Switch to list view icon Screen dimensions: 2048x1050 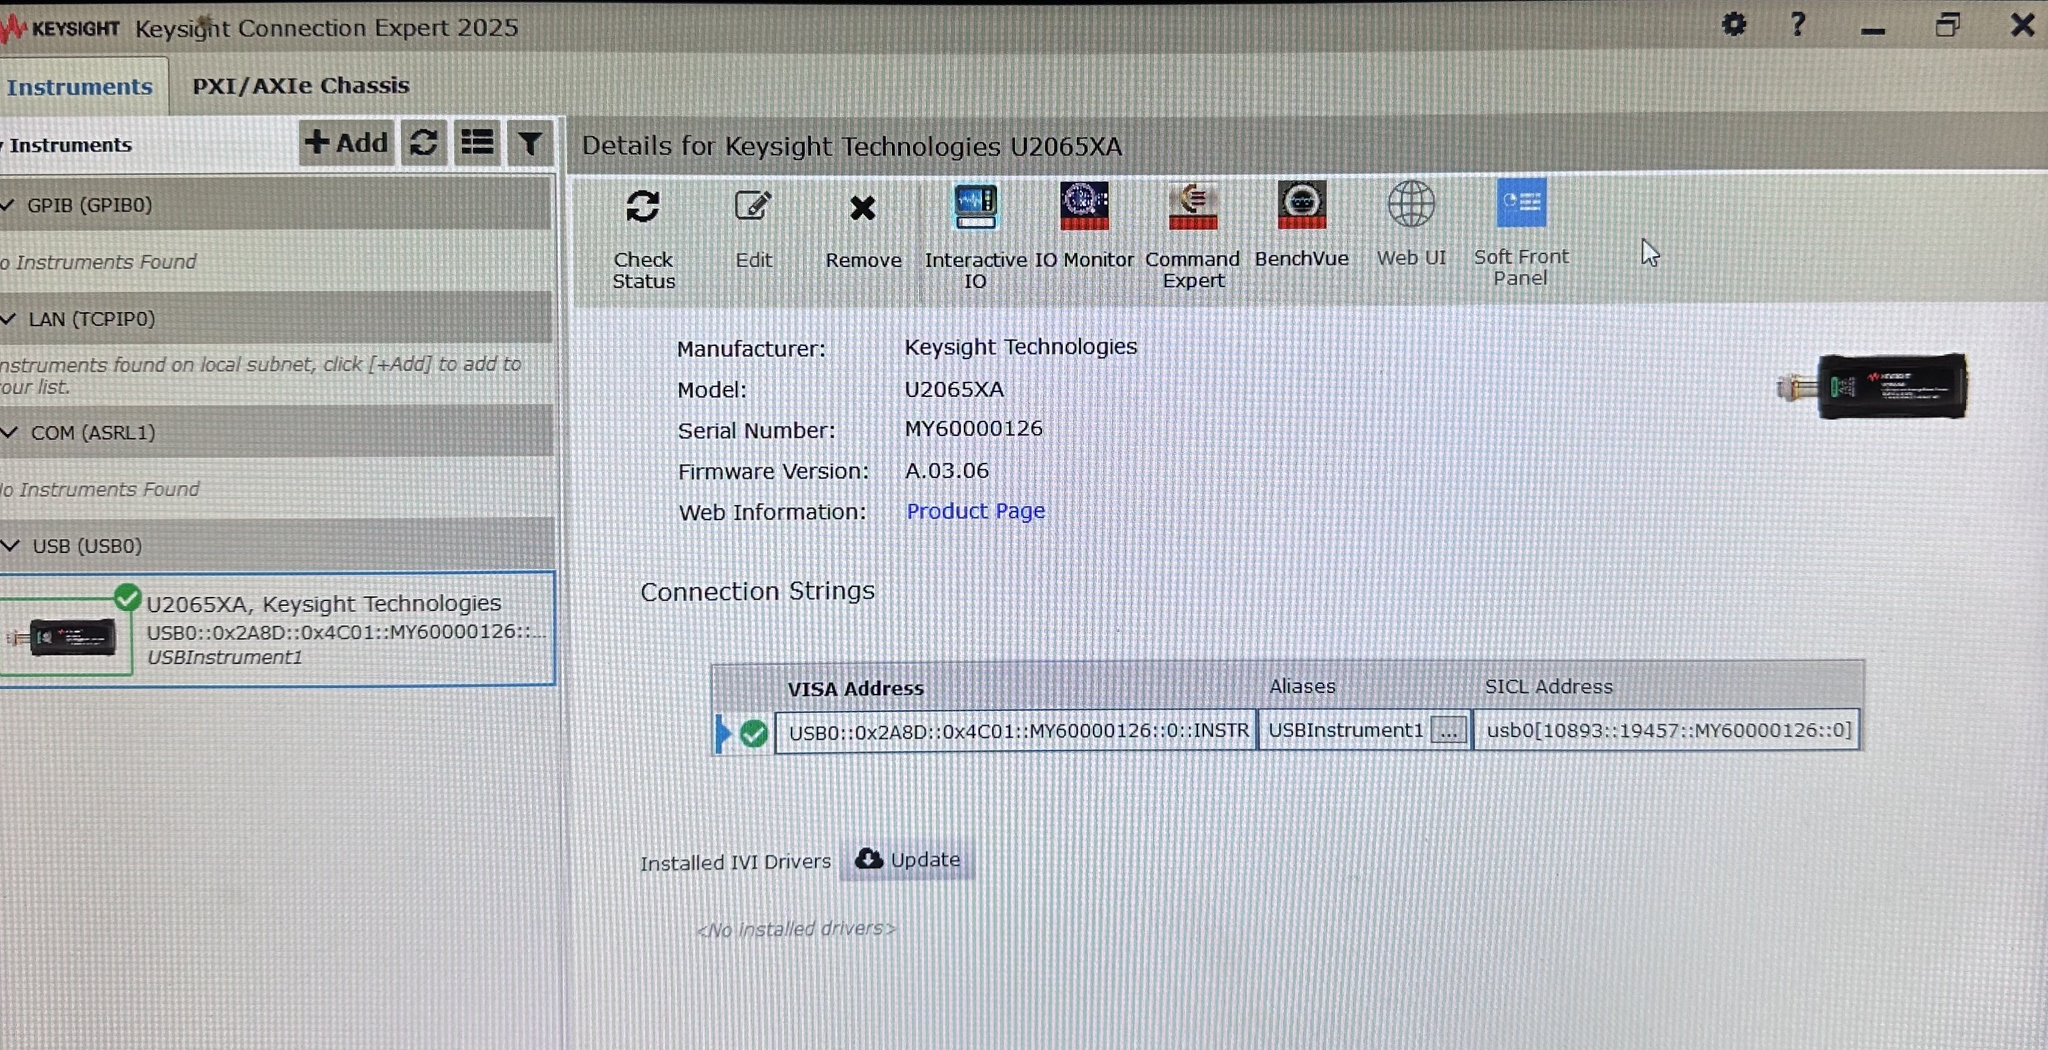coord(477,143)
